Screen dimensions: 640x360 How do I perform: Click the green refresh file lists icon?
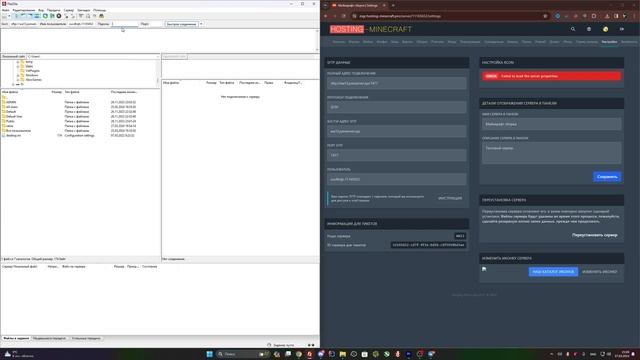45,16
